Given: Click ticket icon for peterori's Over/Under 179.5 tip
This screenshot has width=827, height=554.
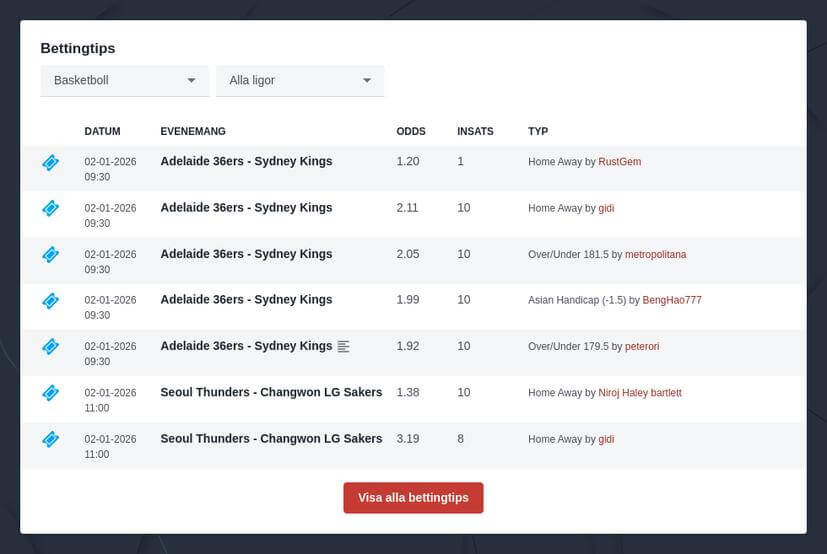Looking at the screenshot, I should [x=50, y=346].
